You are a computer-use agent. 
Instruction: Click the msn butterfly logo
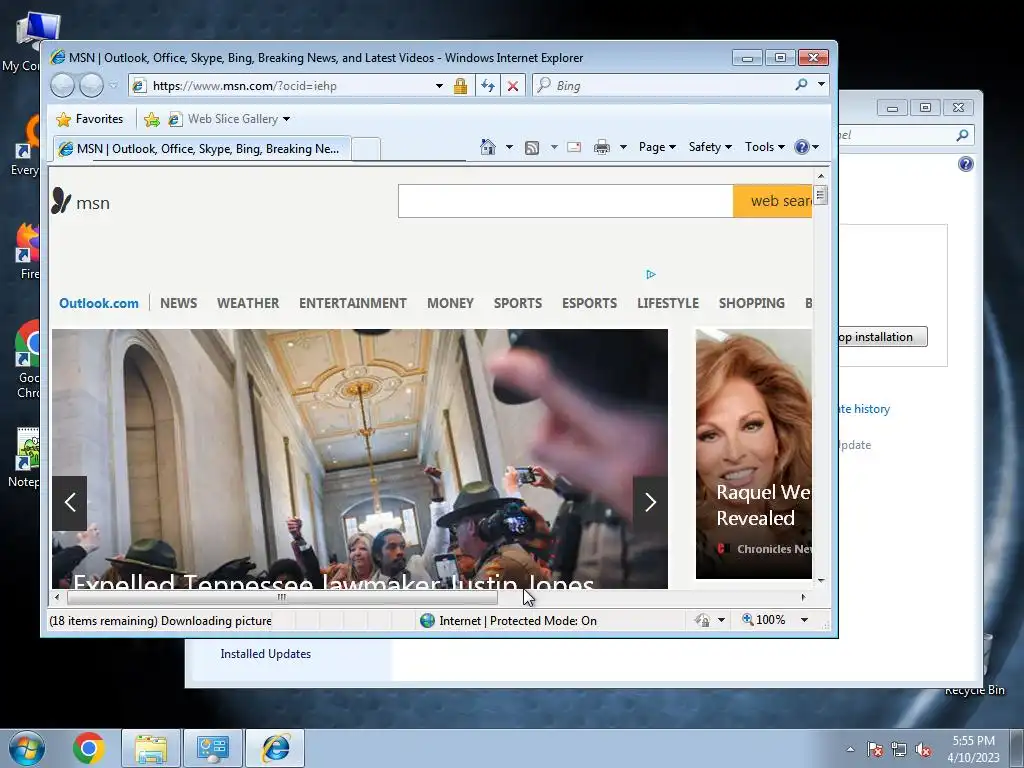[80, 202]
